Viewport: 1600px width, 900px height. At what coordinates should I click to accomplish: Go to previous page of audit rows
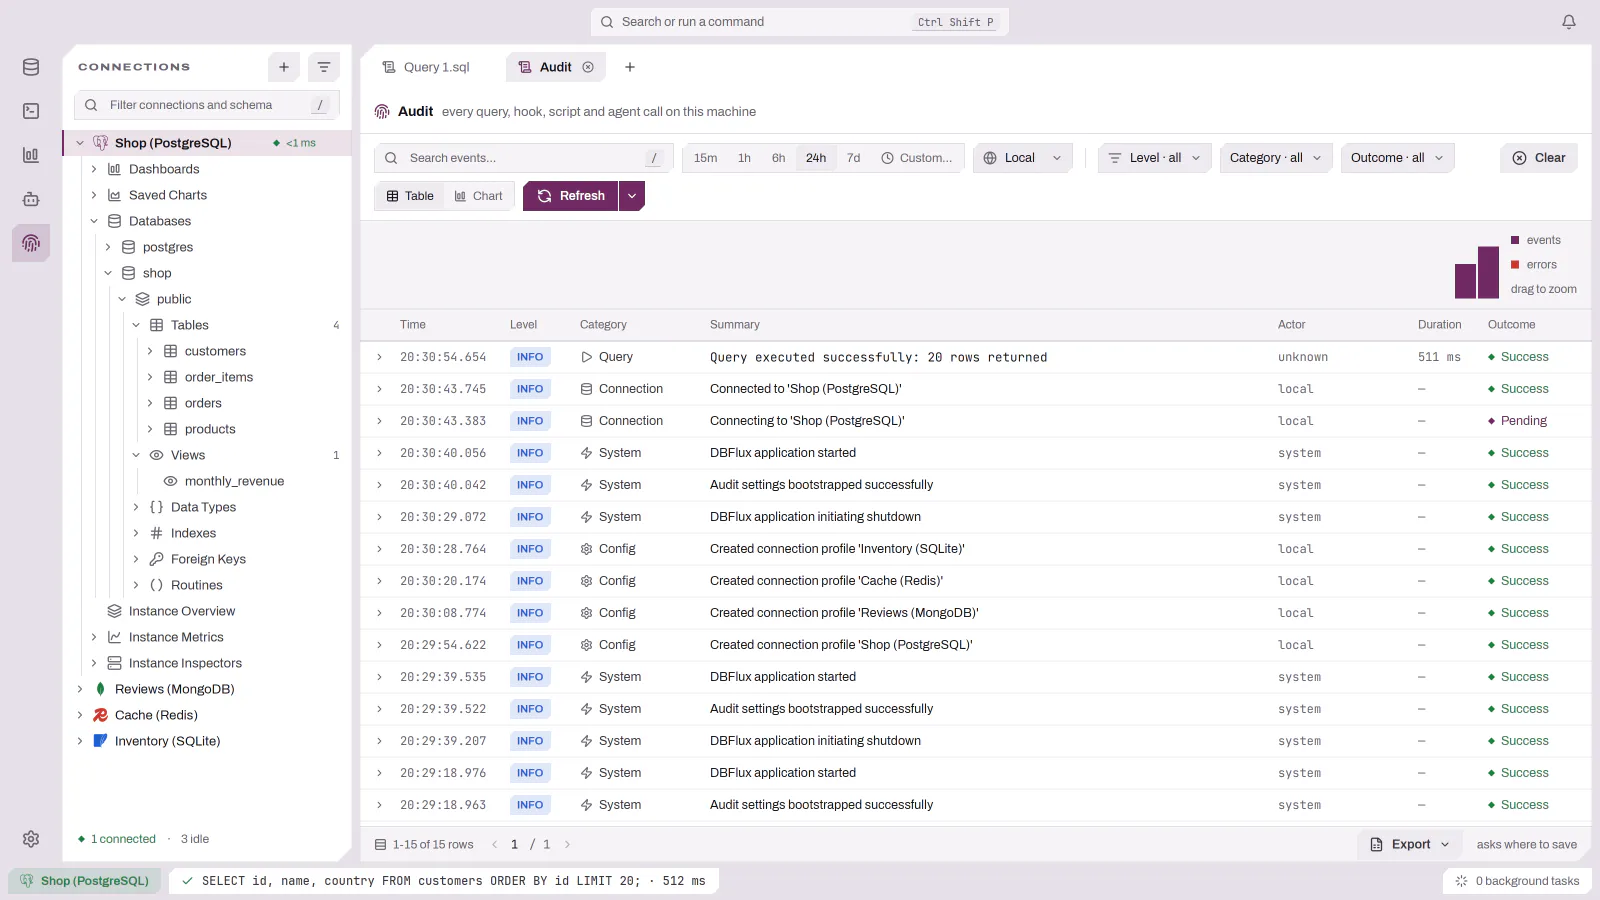point(494,844)
